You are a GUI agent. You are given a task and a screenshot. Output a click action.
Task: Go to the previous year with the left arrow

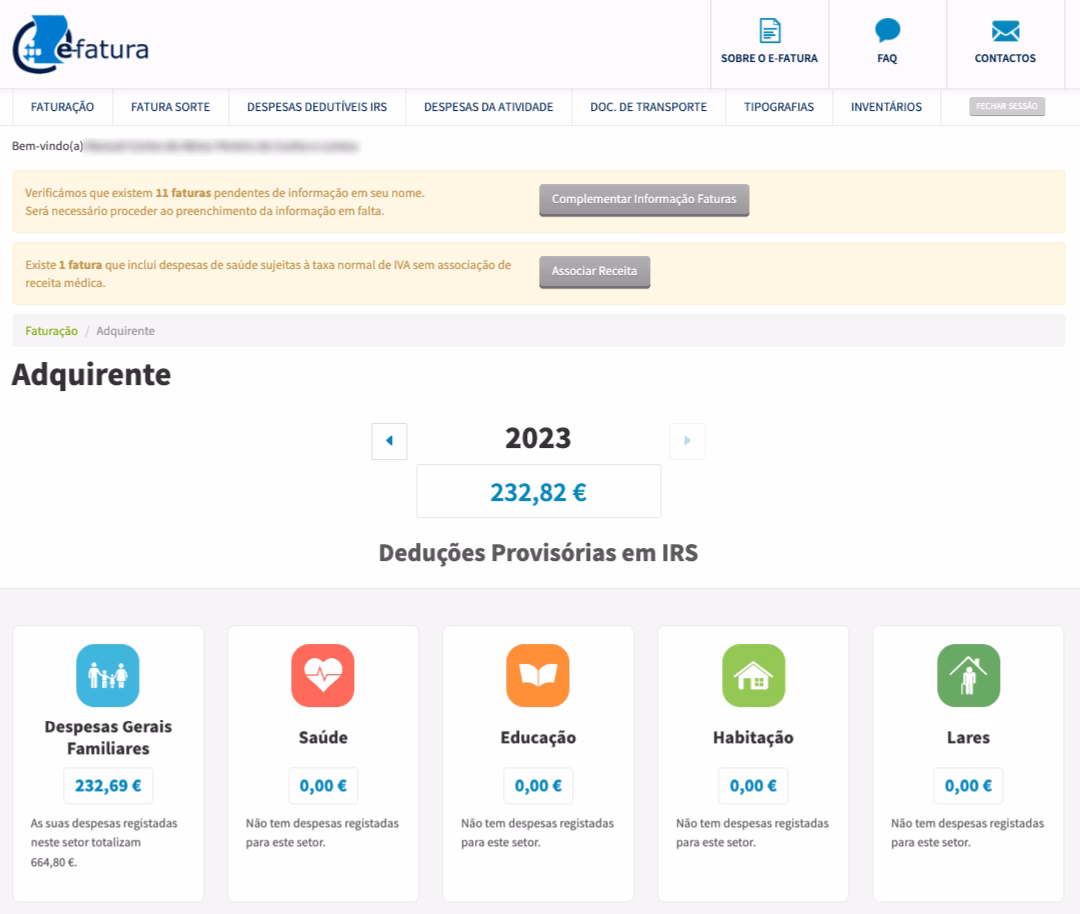[x=389, y=441]
